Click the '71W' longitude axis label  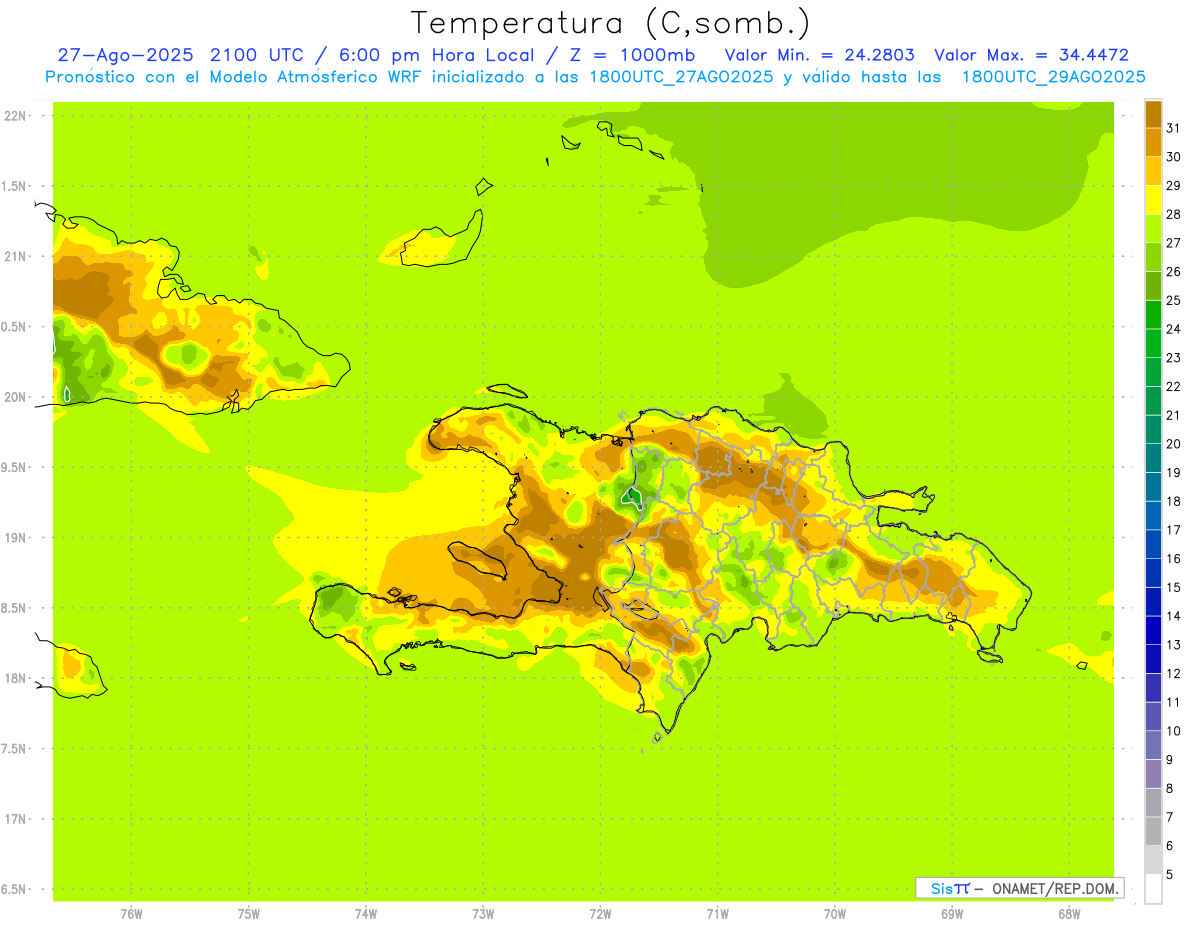717,913
